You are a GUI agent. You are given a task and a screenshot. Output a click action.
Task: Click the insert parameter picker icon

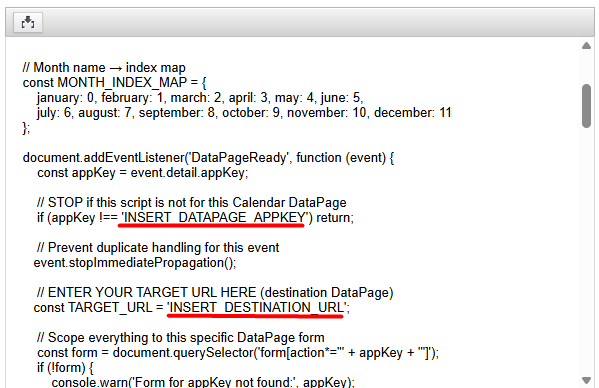coord(28,23)
